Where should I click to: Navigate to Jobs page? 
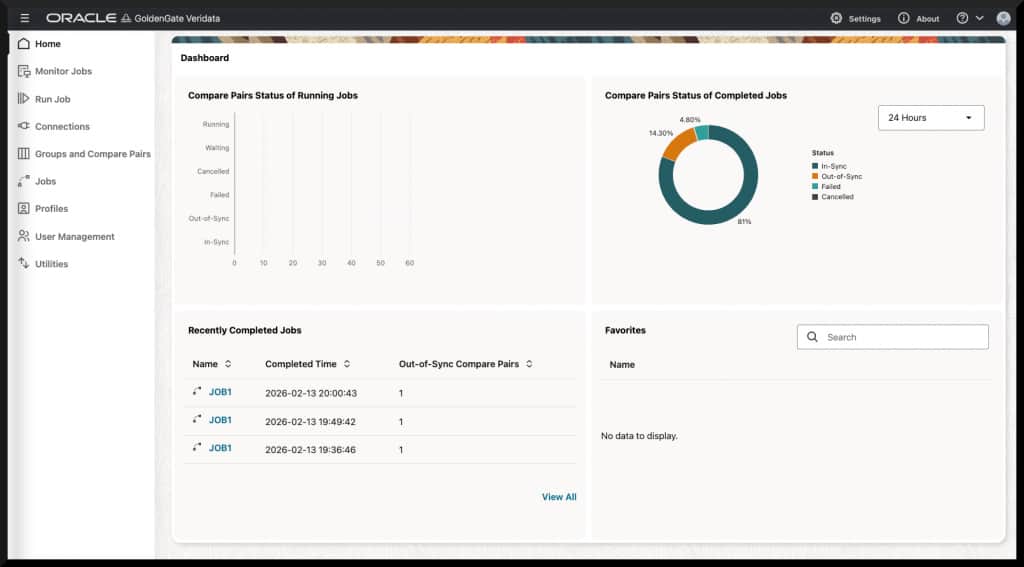46,182
